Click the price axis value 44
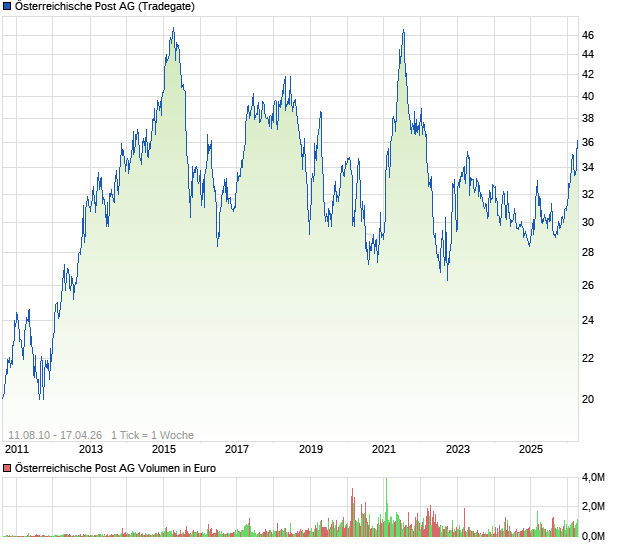620x546 pixels. [x=588, y=54]
